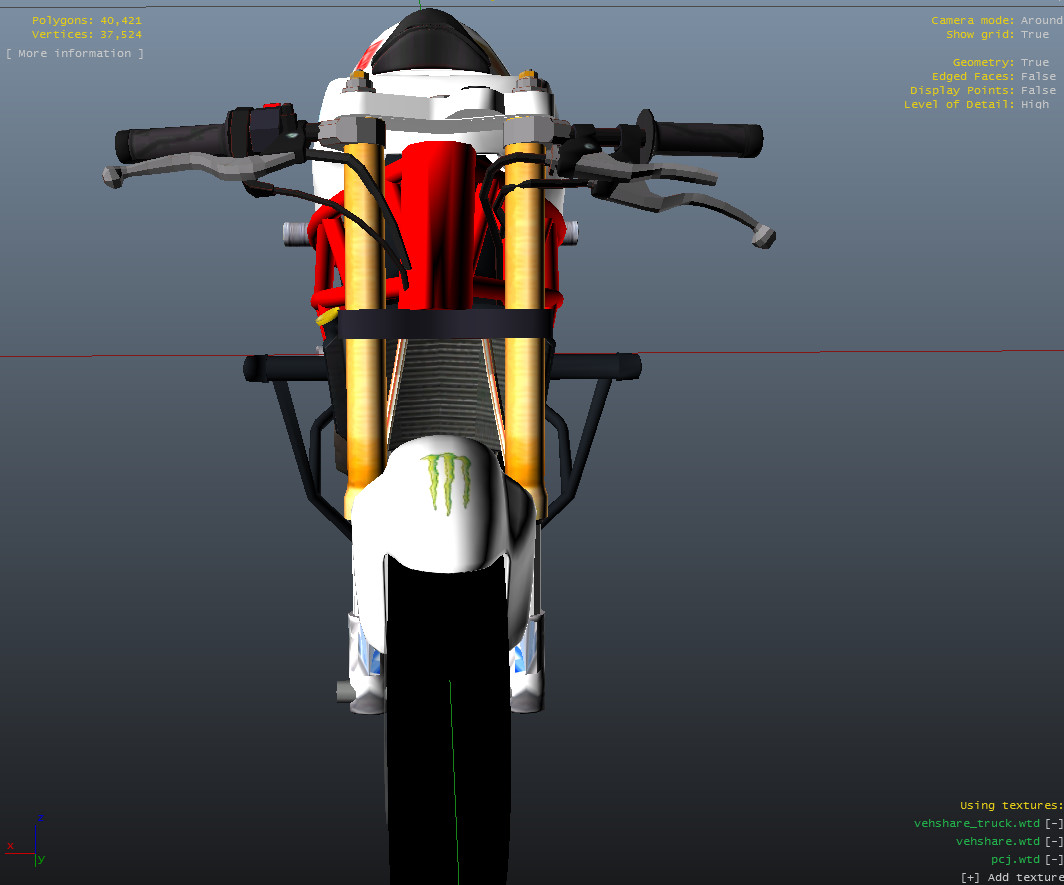Remove pcj.wtd with its [-] button
Viewport: 1064px width, 885px height.
point(1054,860)
